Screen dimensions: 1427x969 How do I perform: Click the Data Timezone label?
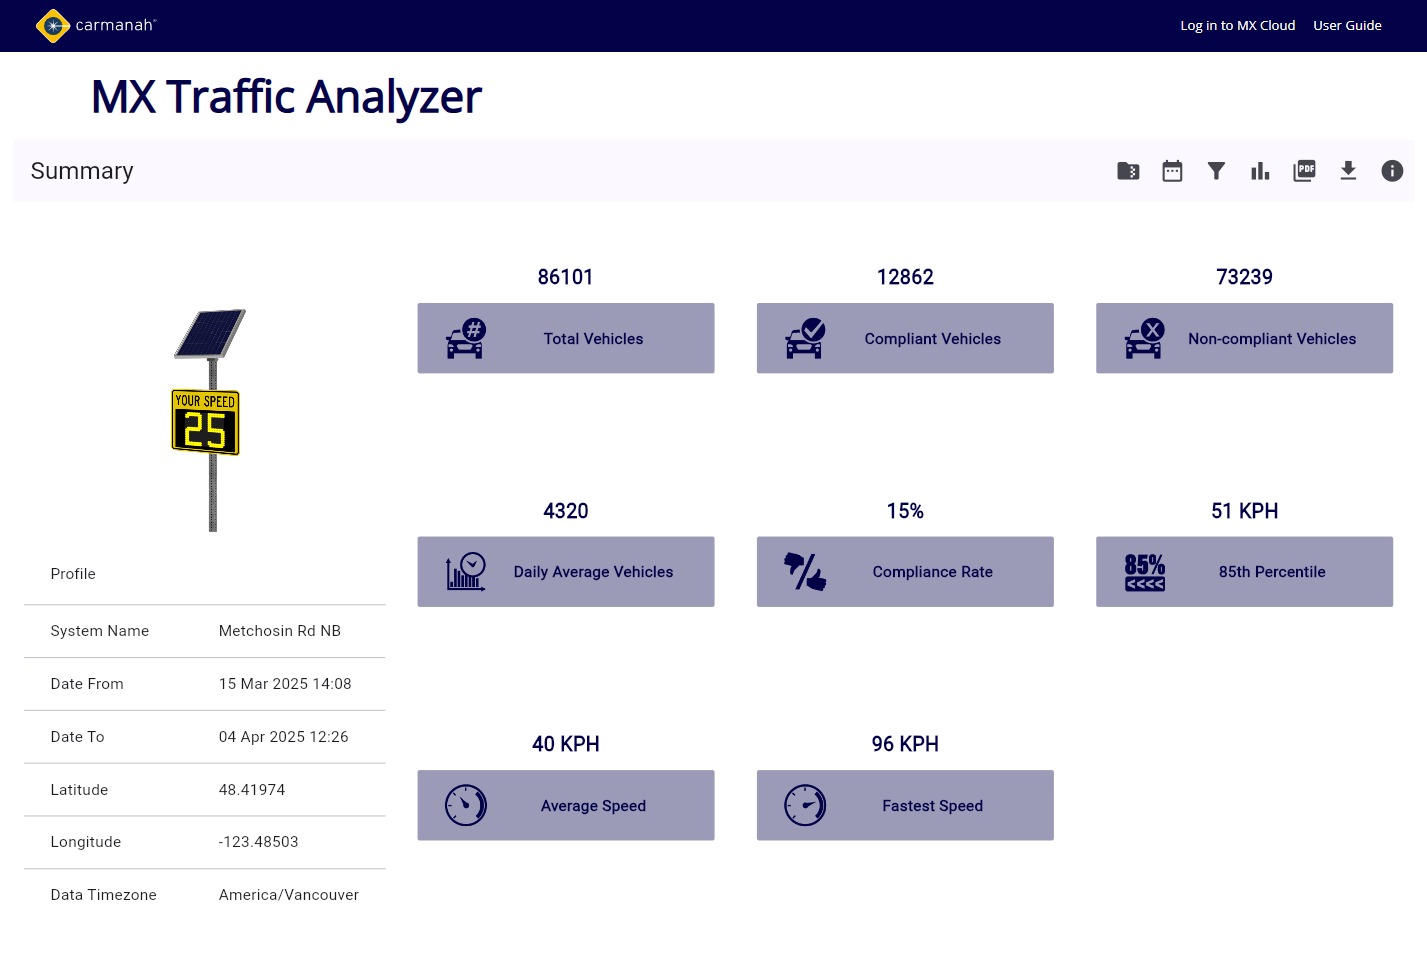(x=103, y=895)
